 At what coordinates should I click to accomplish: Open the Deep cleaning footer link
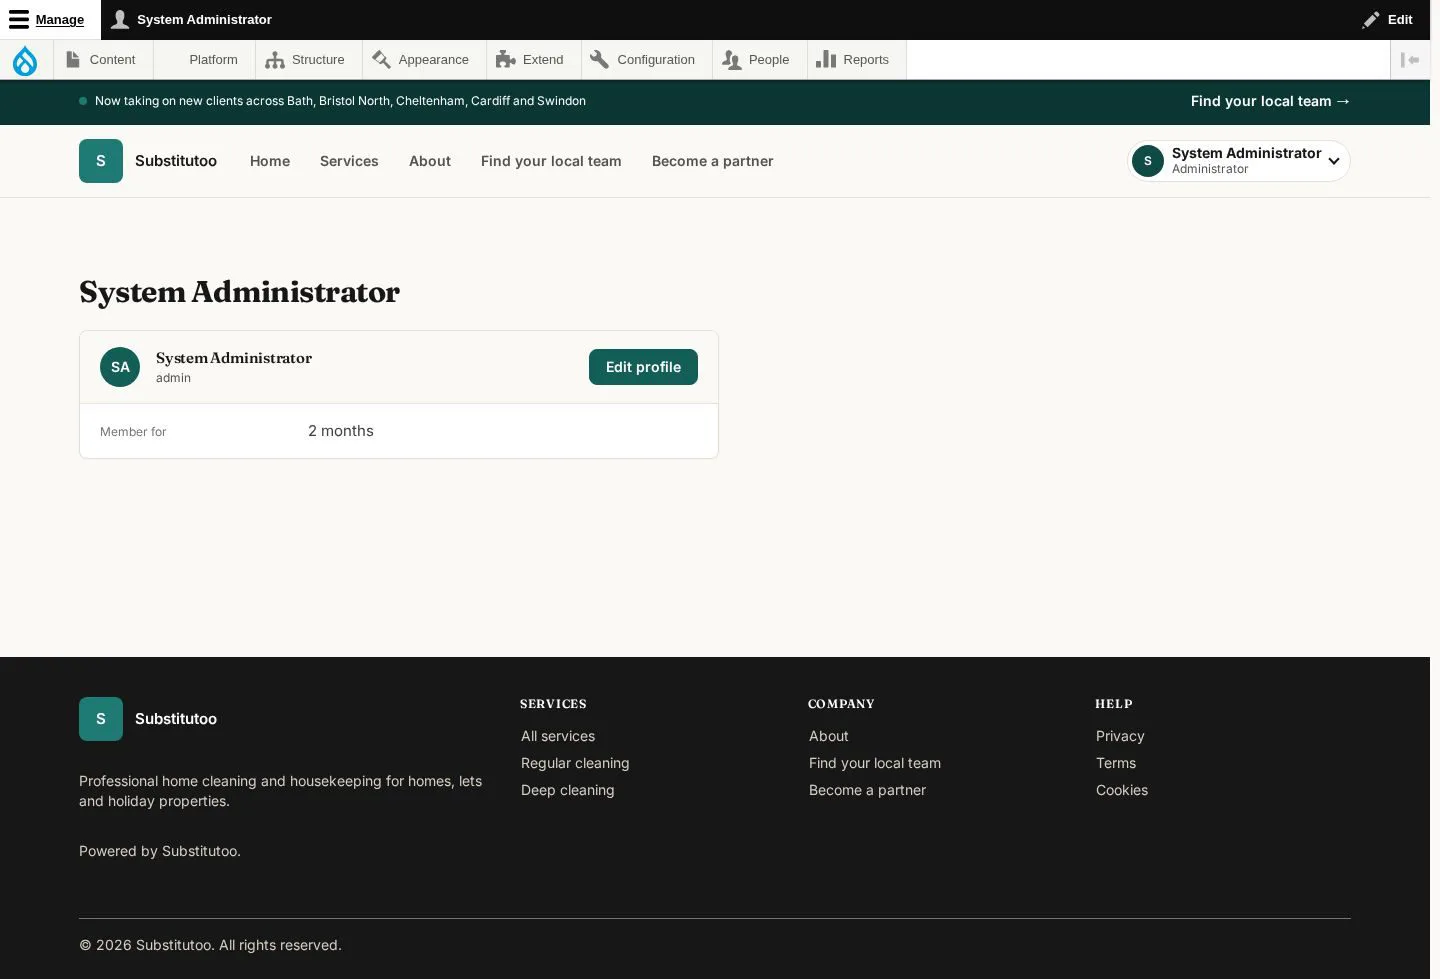pos(568,790)
